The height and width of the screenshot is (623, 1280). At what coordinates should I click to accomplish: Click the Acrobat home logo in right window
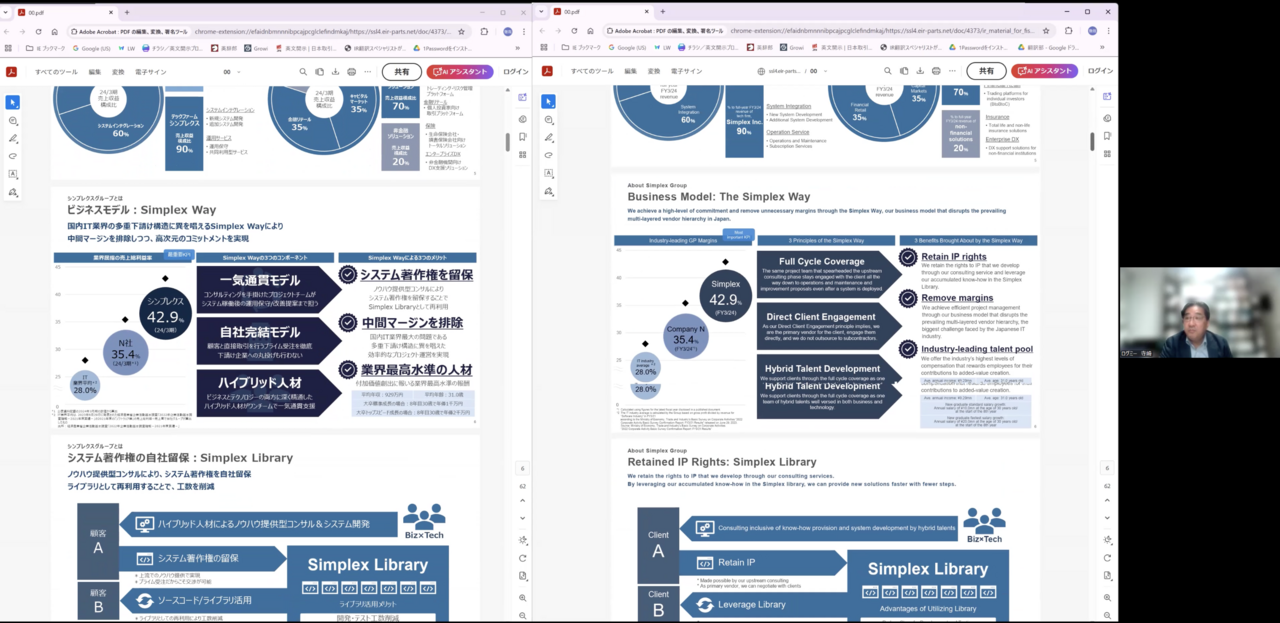(548, 72)
